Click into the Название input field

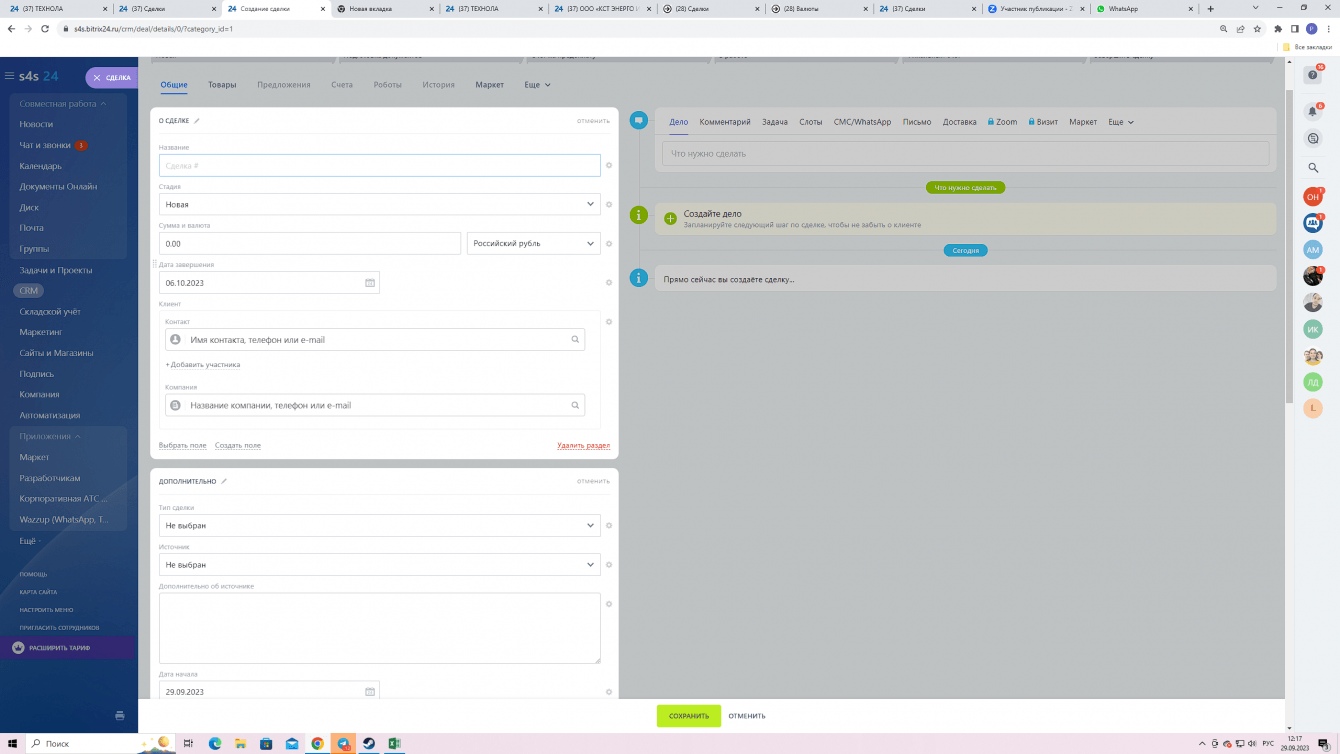pos(380,165)
